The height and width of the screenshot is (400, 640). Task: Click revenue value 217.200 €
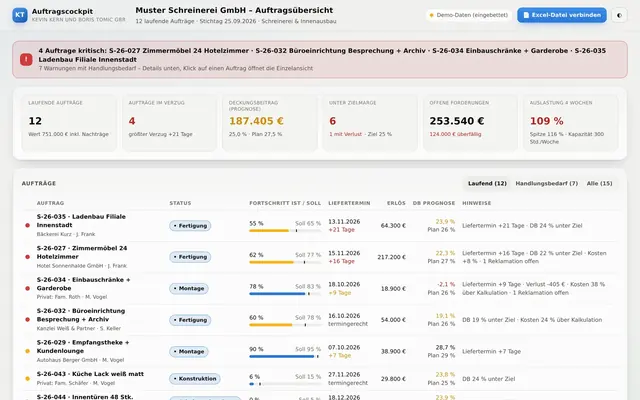click(x=391, y=257)
